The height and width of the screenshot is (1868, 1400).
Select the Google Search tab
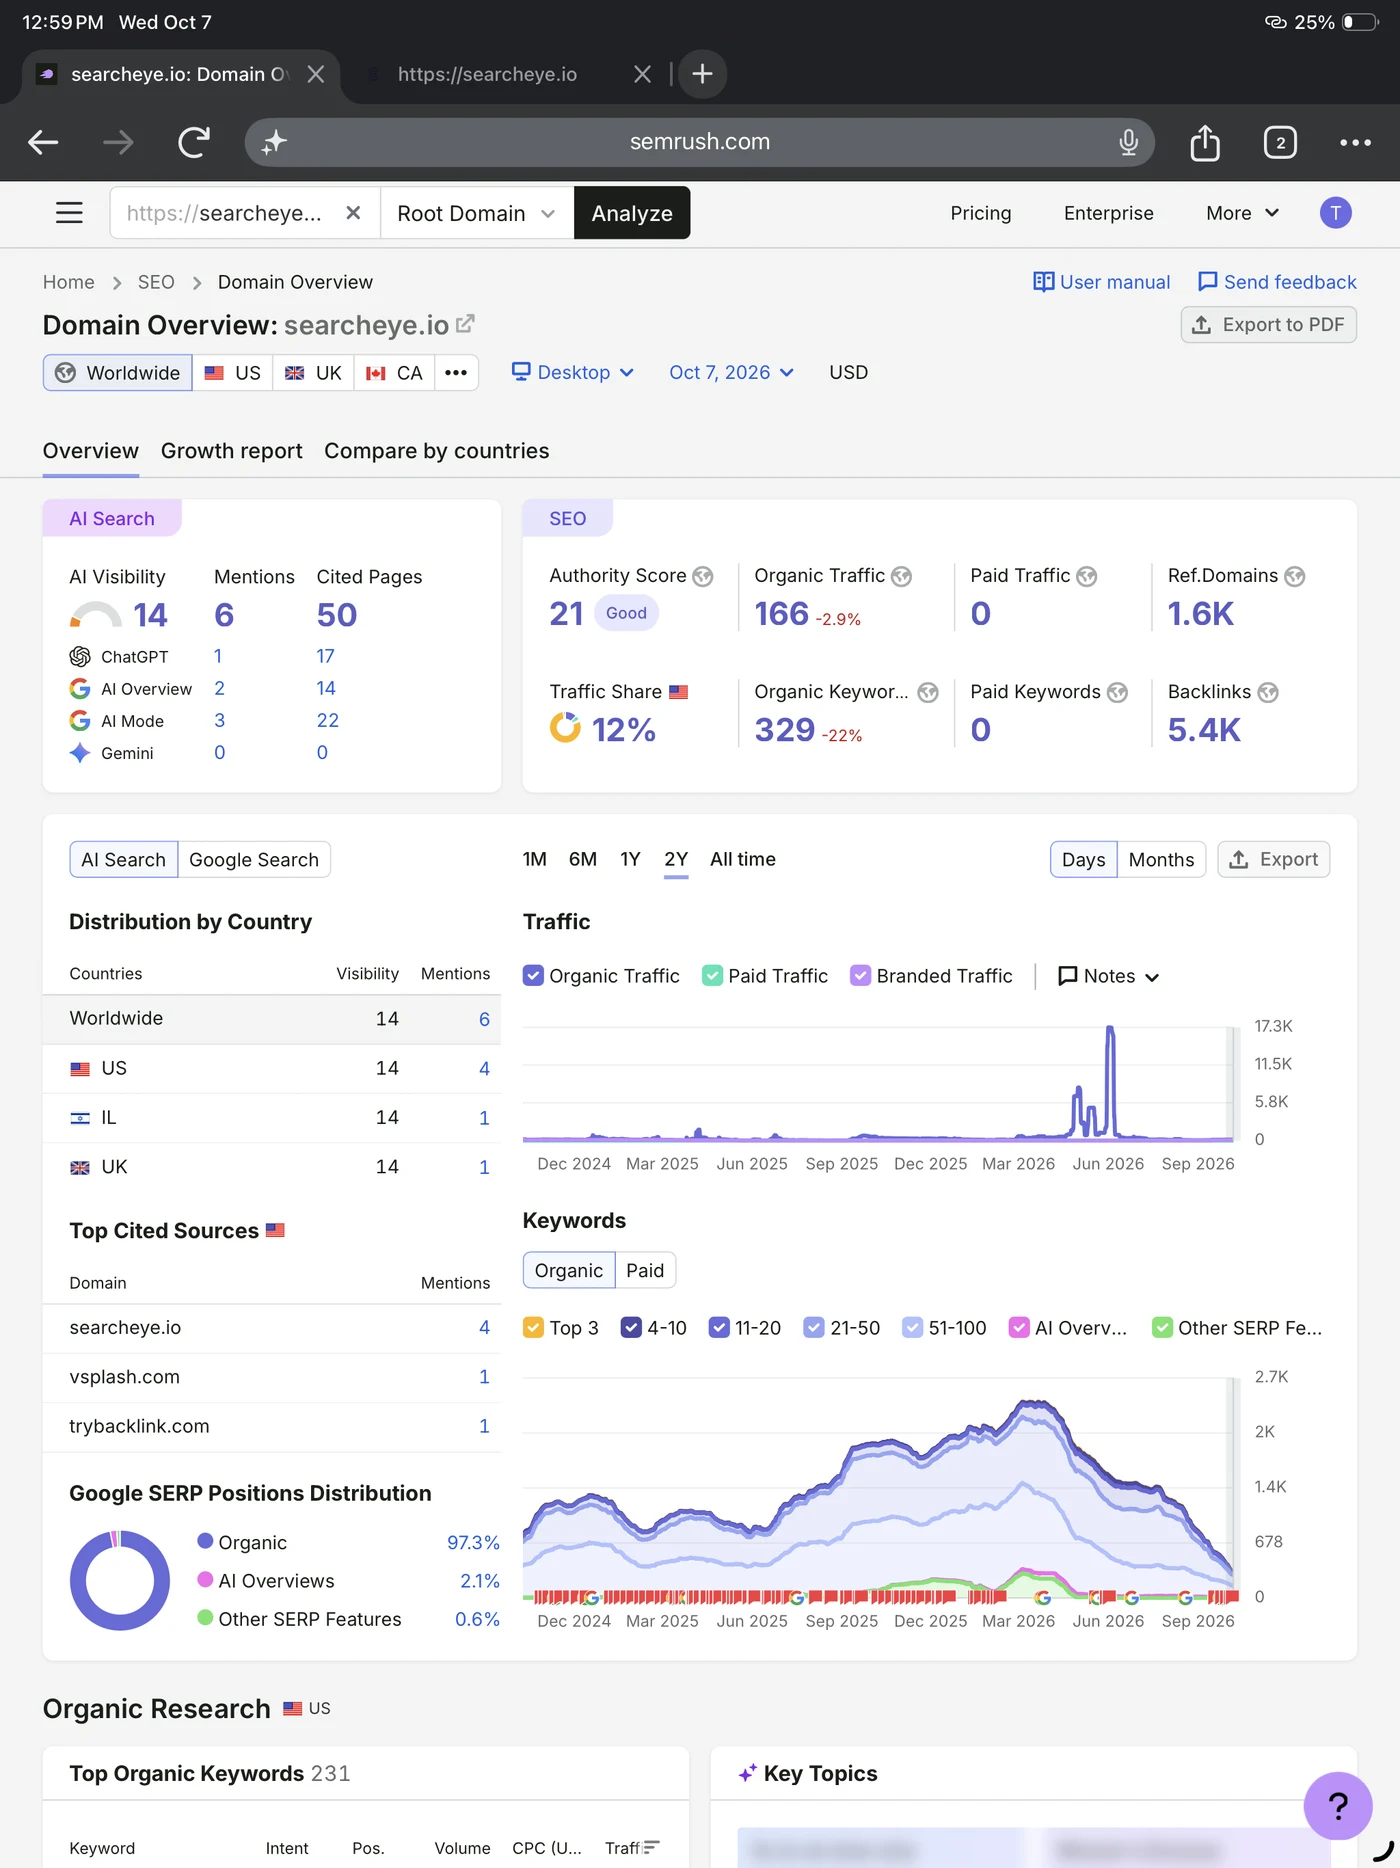coord(254,860)
